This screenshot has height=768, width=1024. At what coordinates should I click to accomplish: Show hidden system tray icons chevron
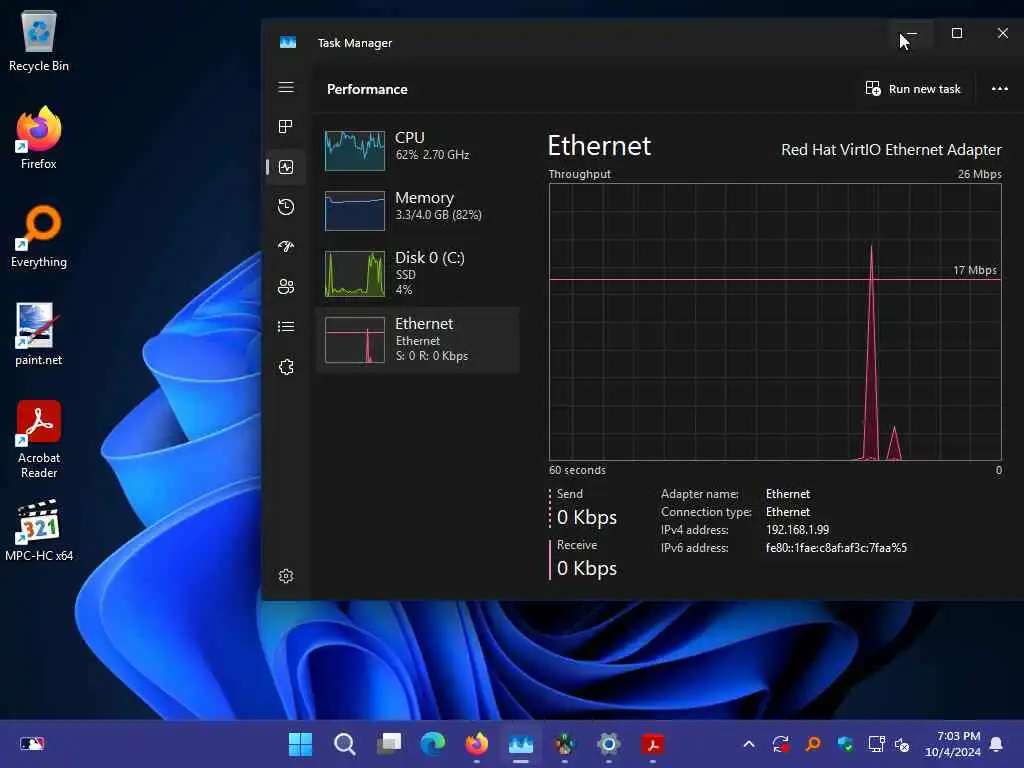click(749, 744)
